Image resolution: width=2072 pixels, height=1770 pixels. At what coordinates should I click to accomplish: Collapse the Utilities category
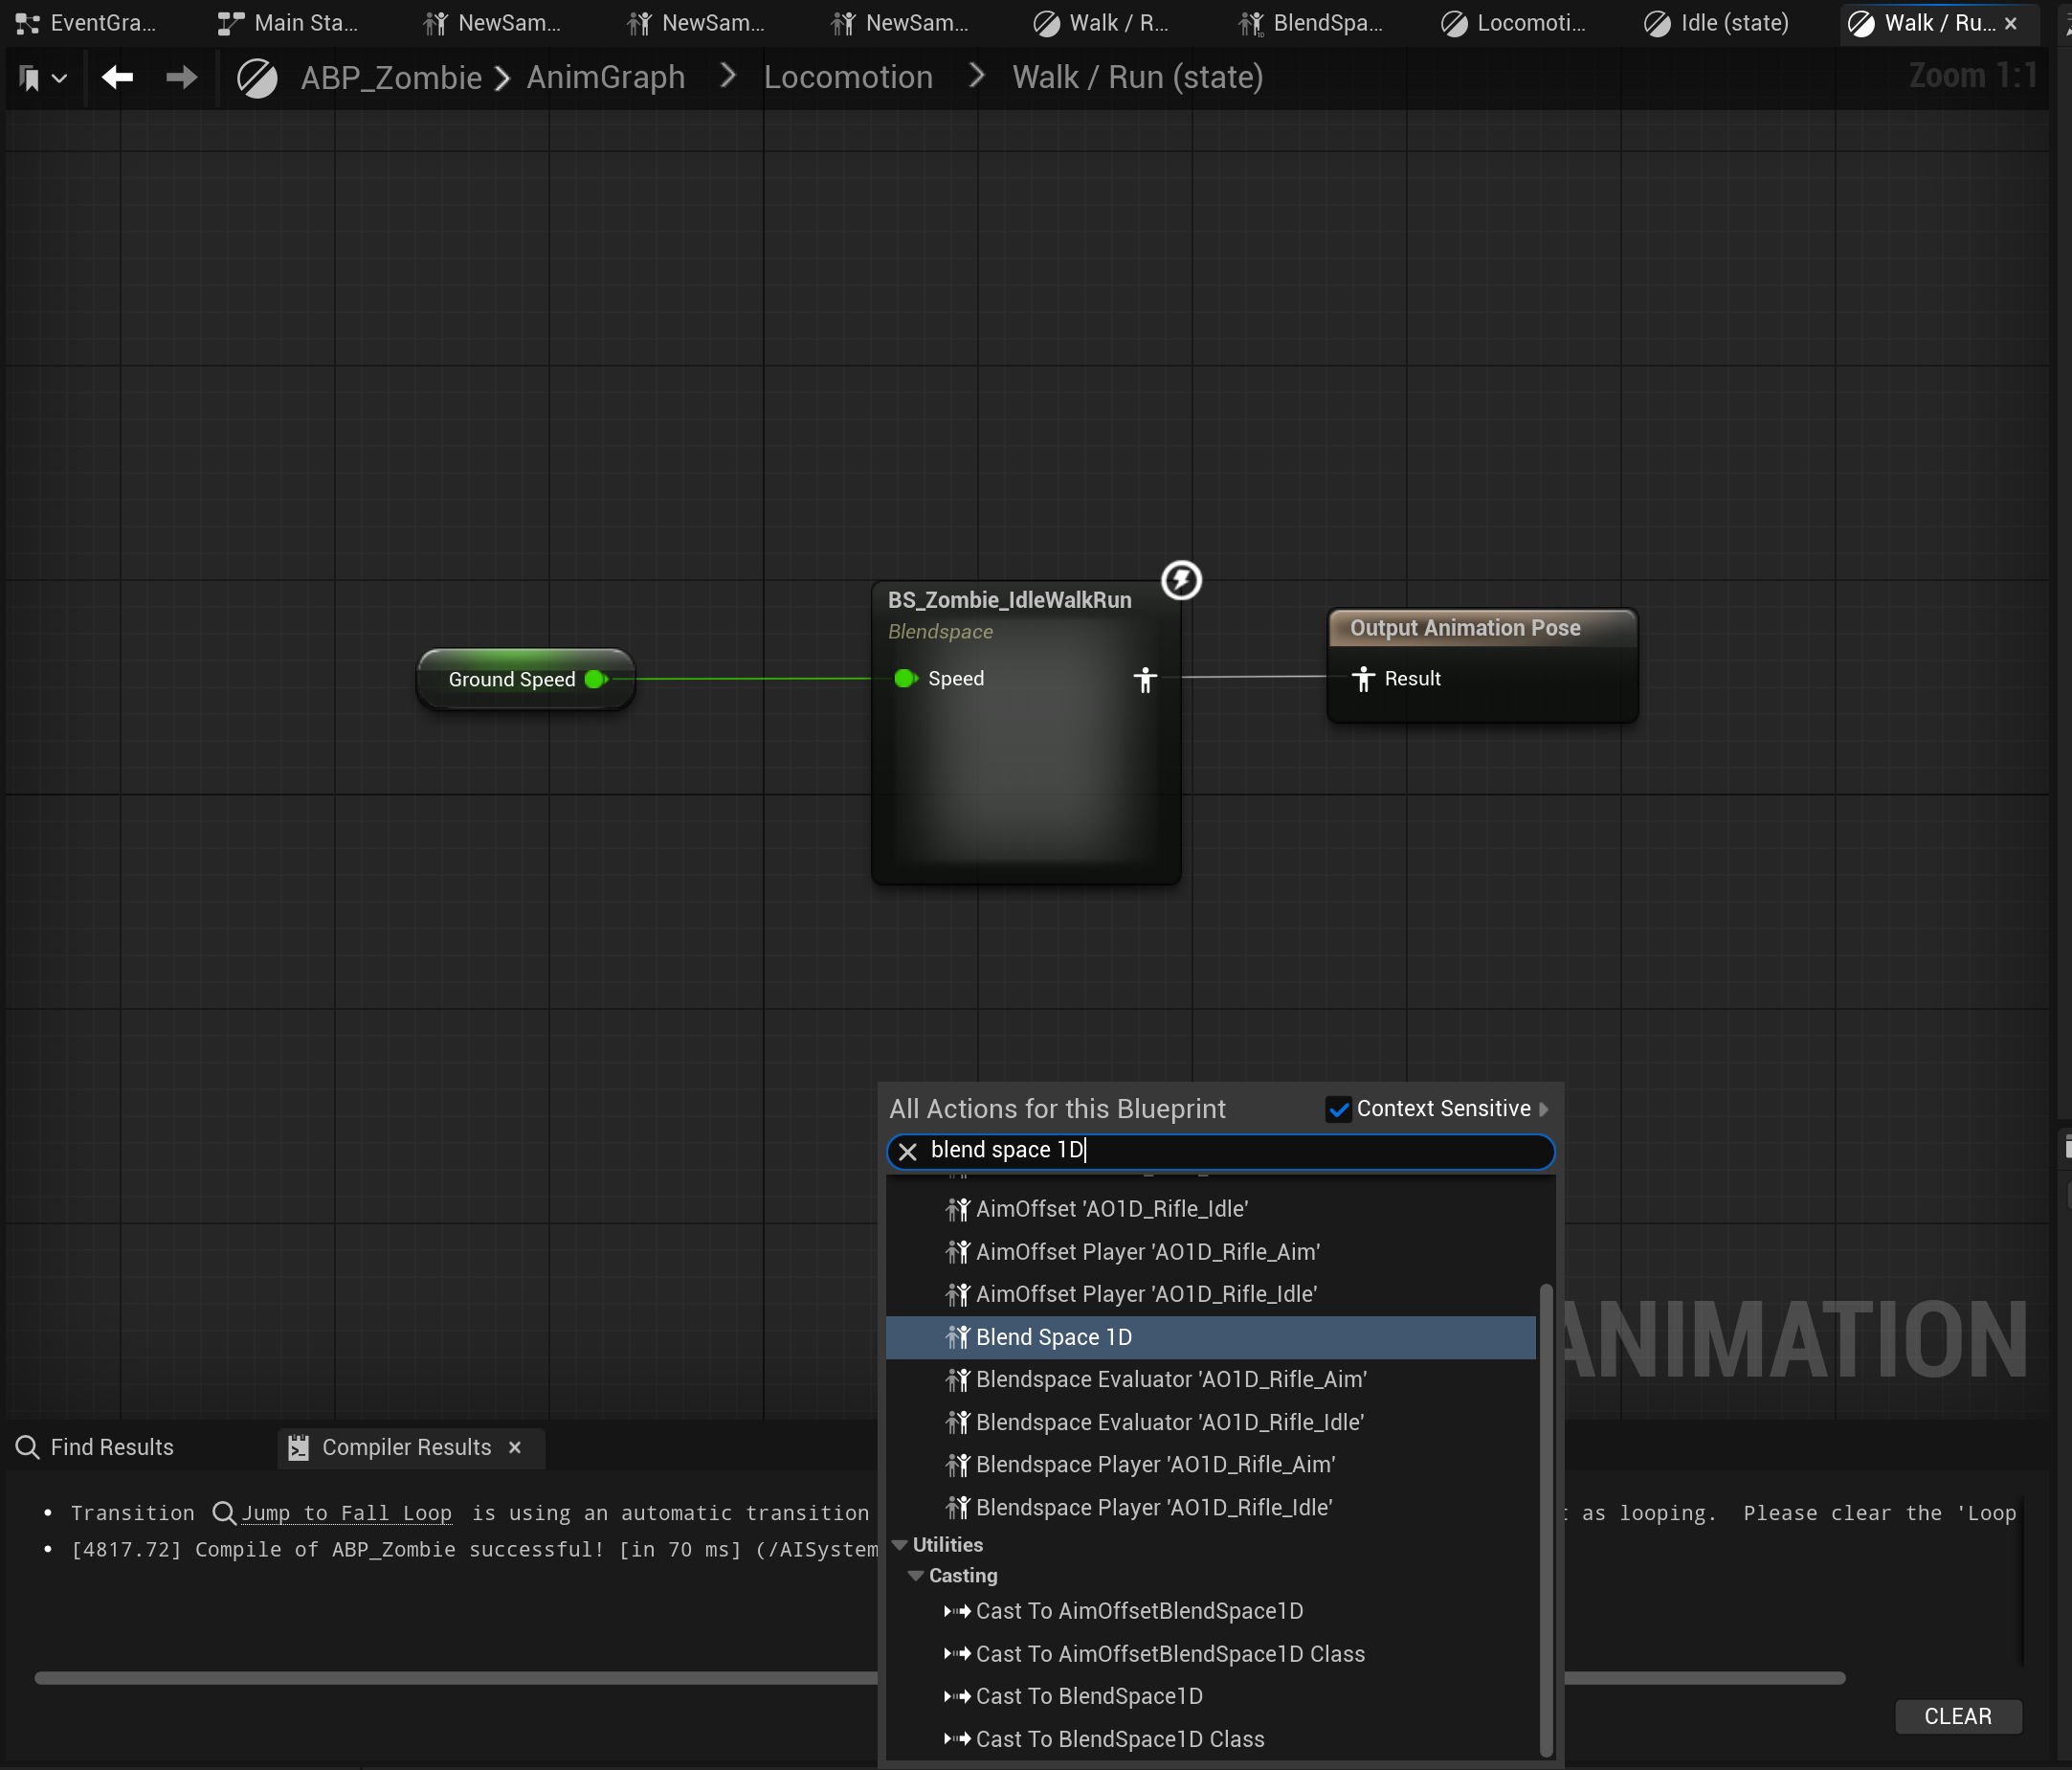click(x=900, y=1545)
